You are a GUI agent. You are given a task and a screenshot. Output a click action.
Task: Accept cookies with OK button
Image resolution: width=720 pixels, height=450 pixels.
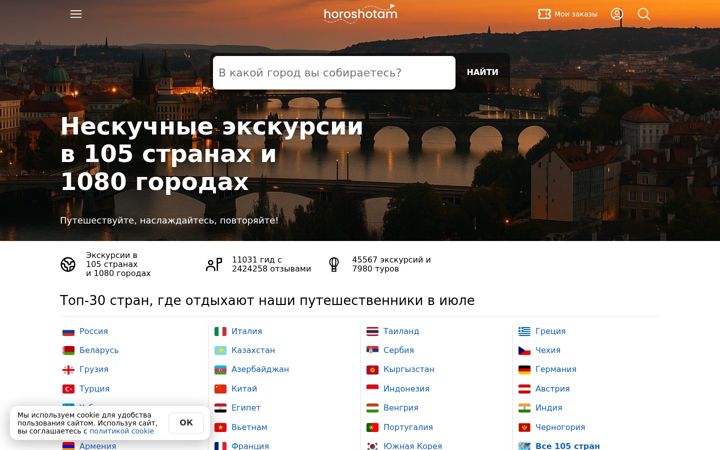pyautogui.click(x=186, y=422)
